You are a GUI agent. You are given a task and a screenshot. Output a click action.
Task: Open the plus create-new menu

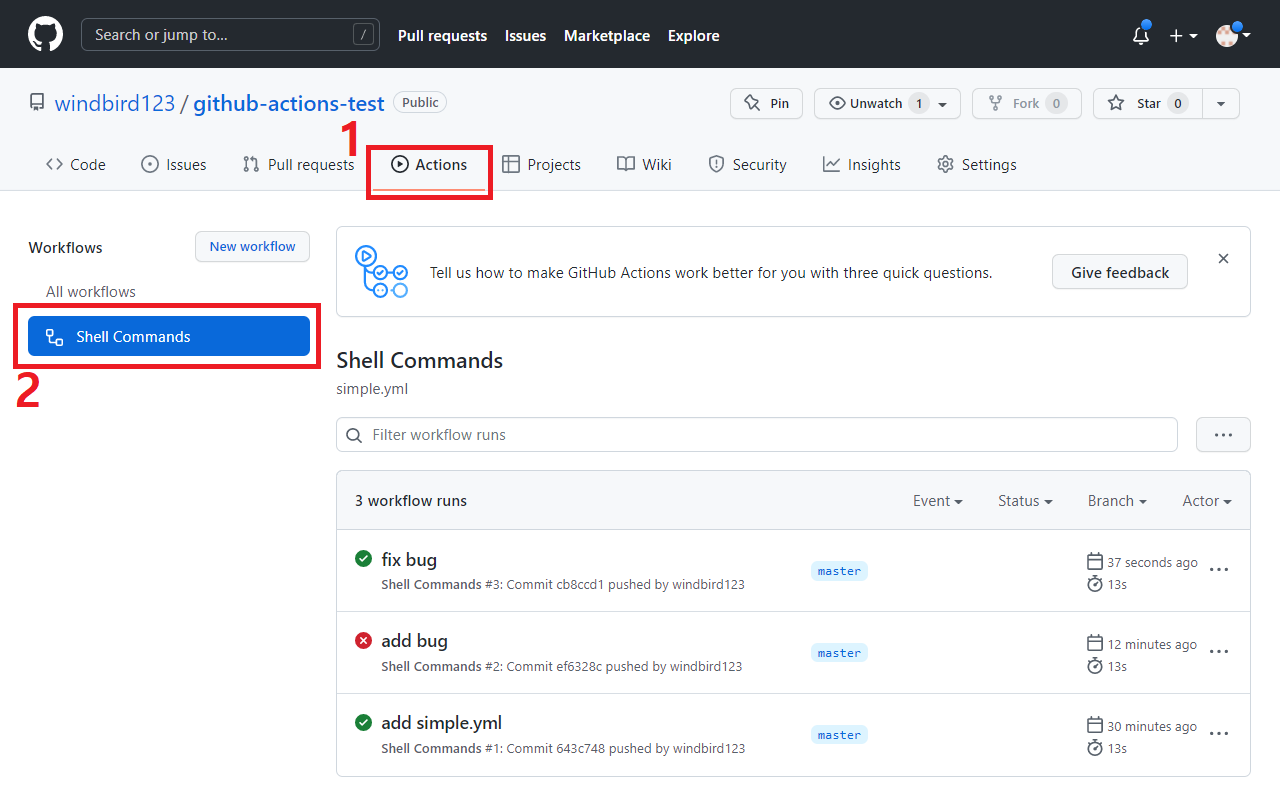1183,35
